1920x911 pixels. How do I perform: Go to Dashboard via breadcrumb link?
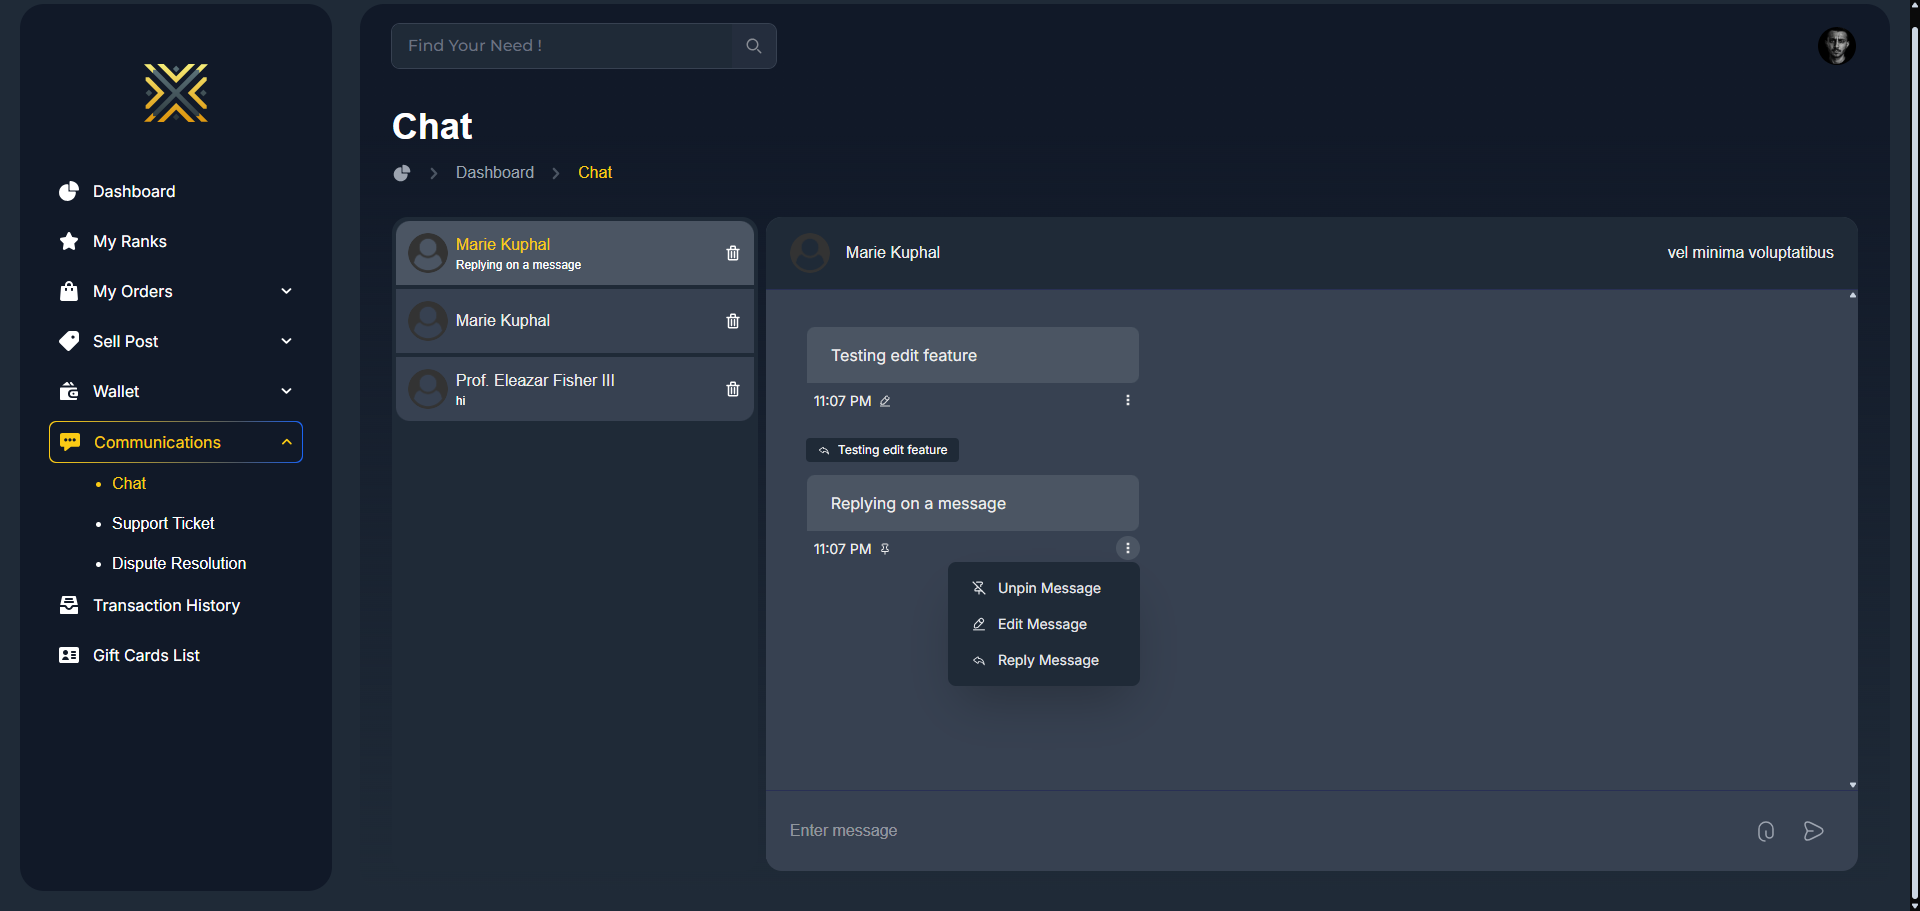click(494, 173)
